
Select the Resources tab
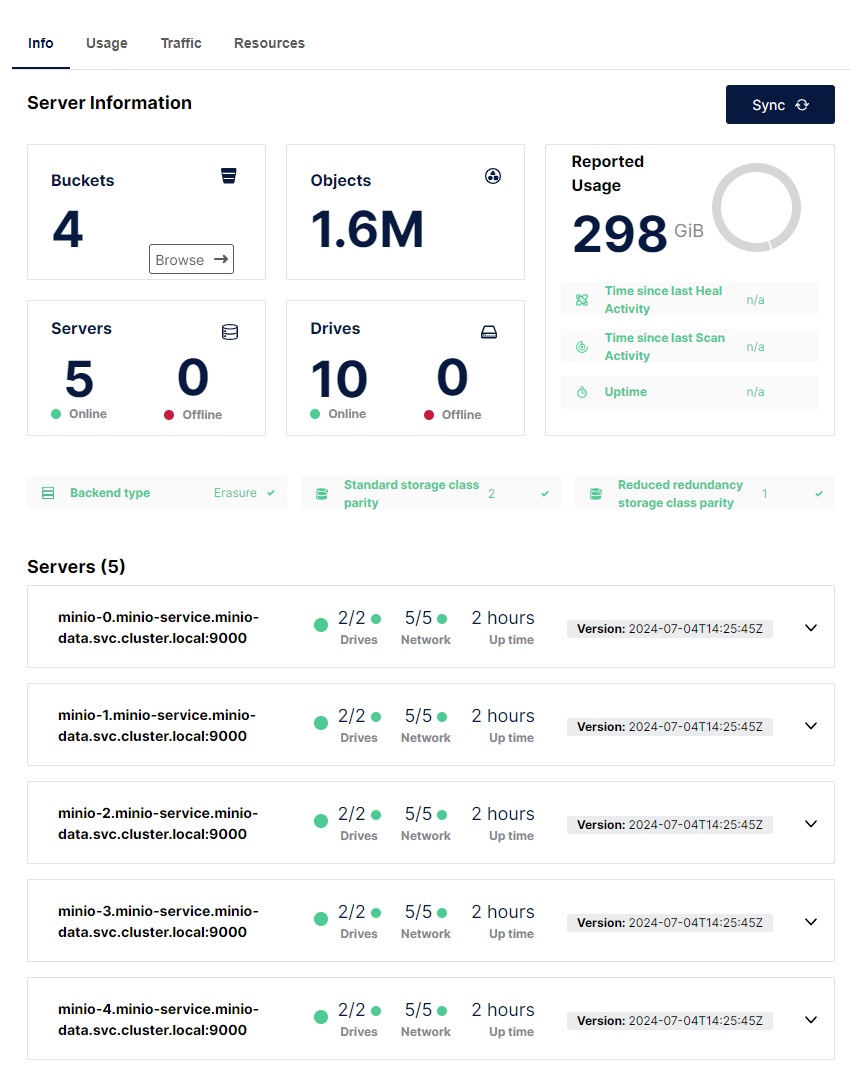click(x=269, y=43)
